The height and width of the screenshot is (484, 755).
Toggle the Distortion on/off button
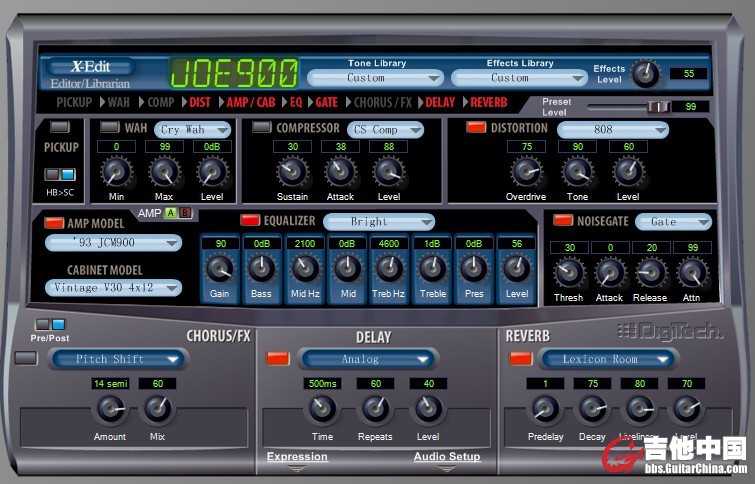pos(476,127)
